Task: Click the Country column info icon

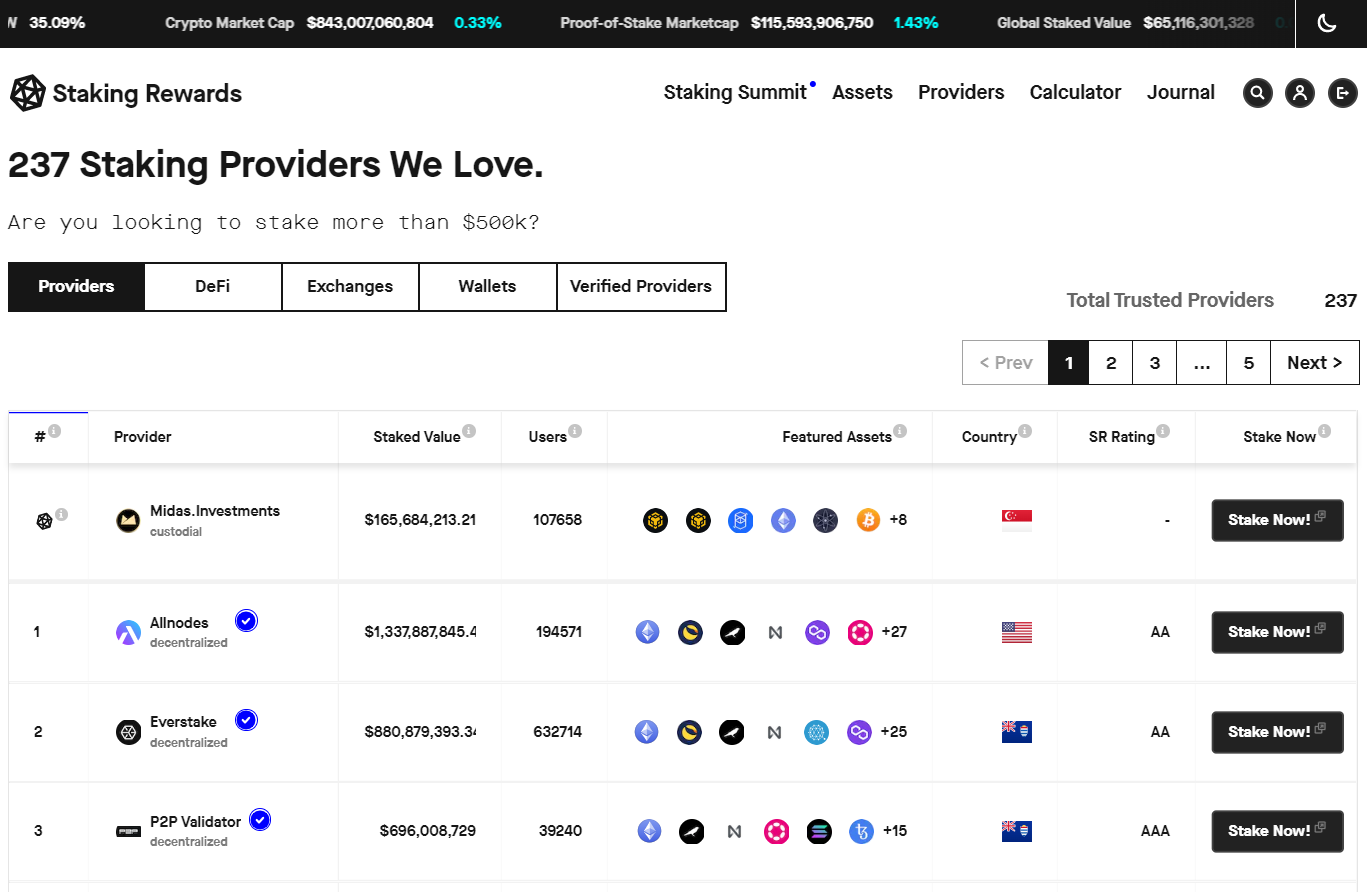Action: [x=1025, y=431]
